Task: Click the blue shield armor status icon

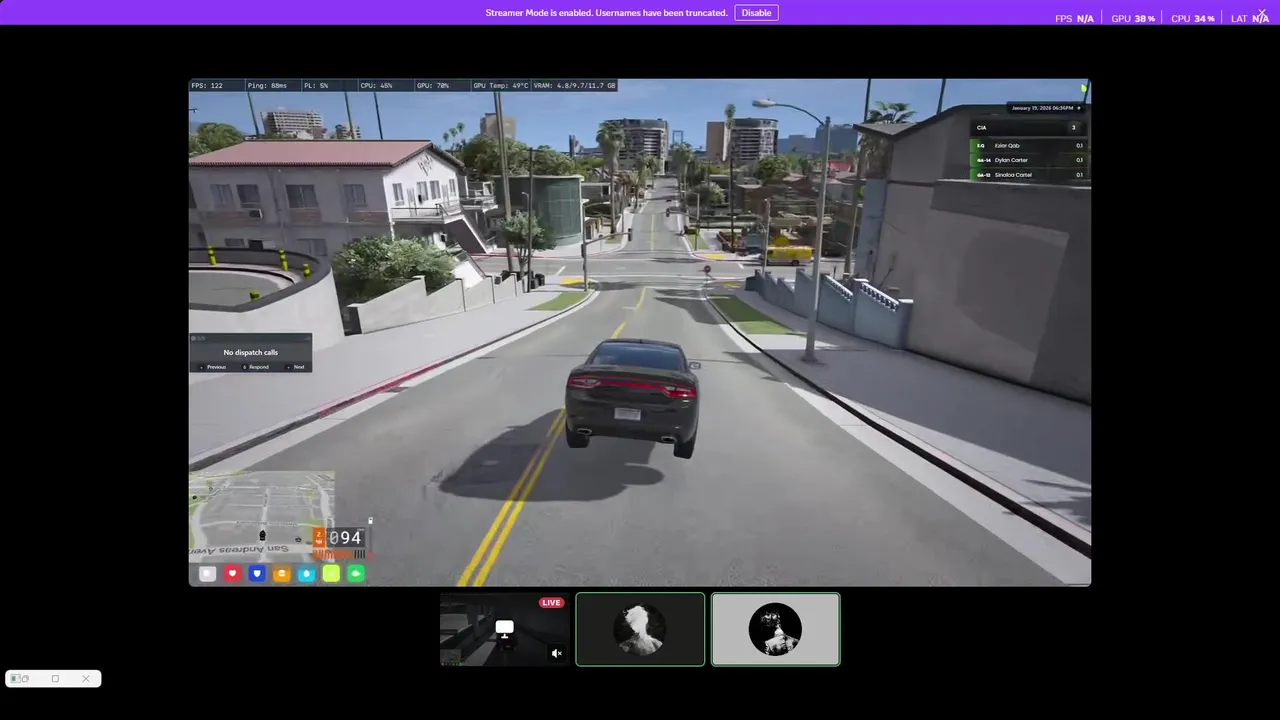Action: coord(257,573)
